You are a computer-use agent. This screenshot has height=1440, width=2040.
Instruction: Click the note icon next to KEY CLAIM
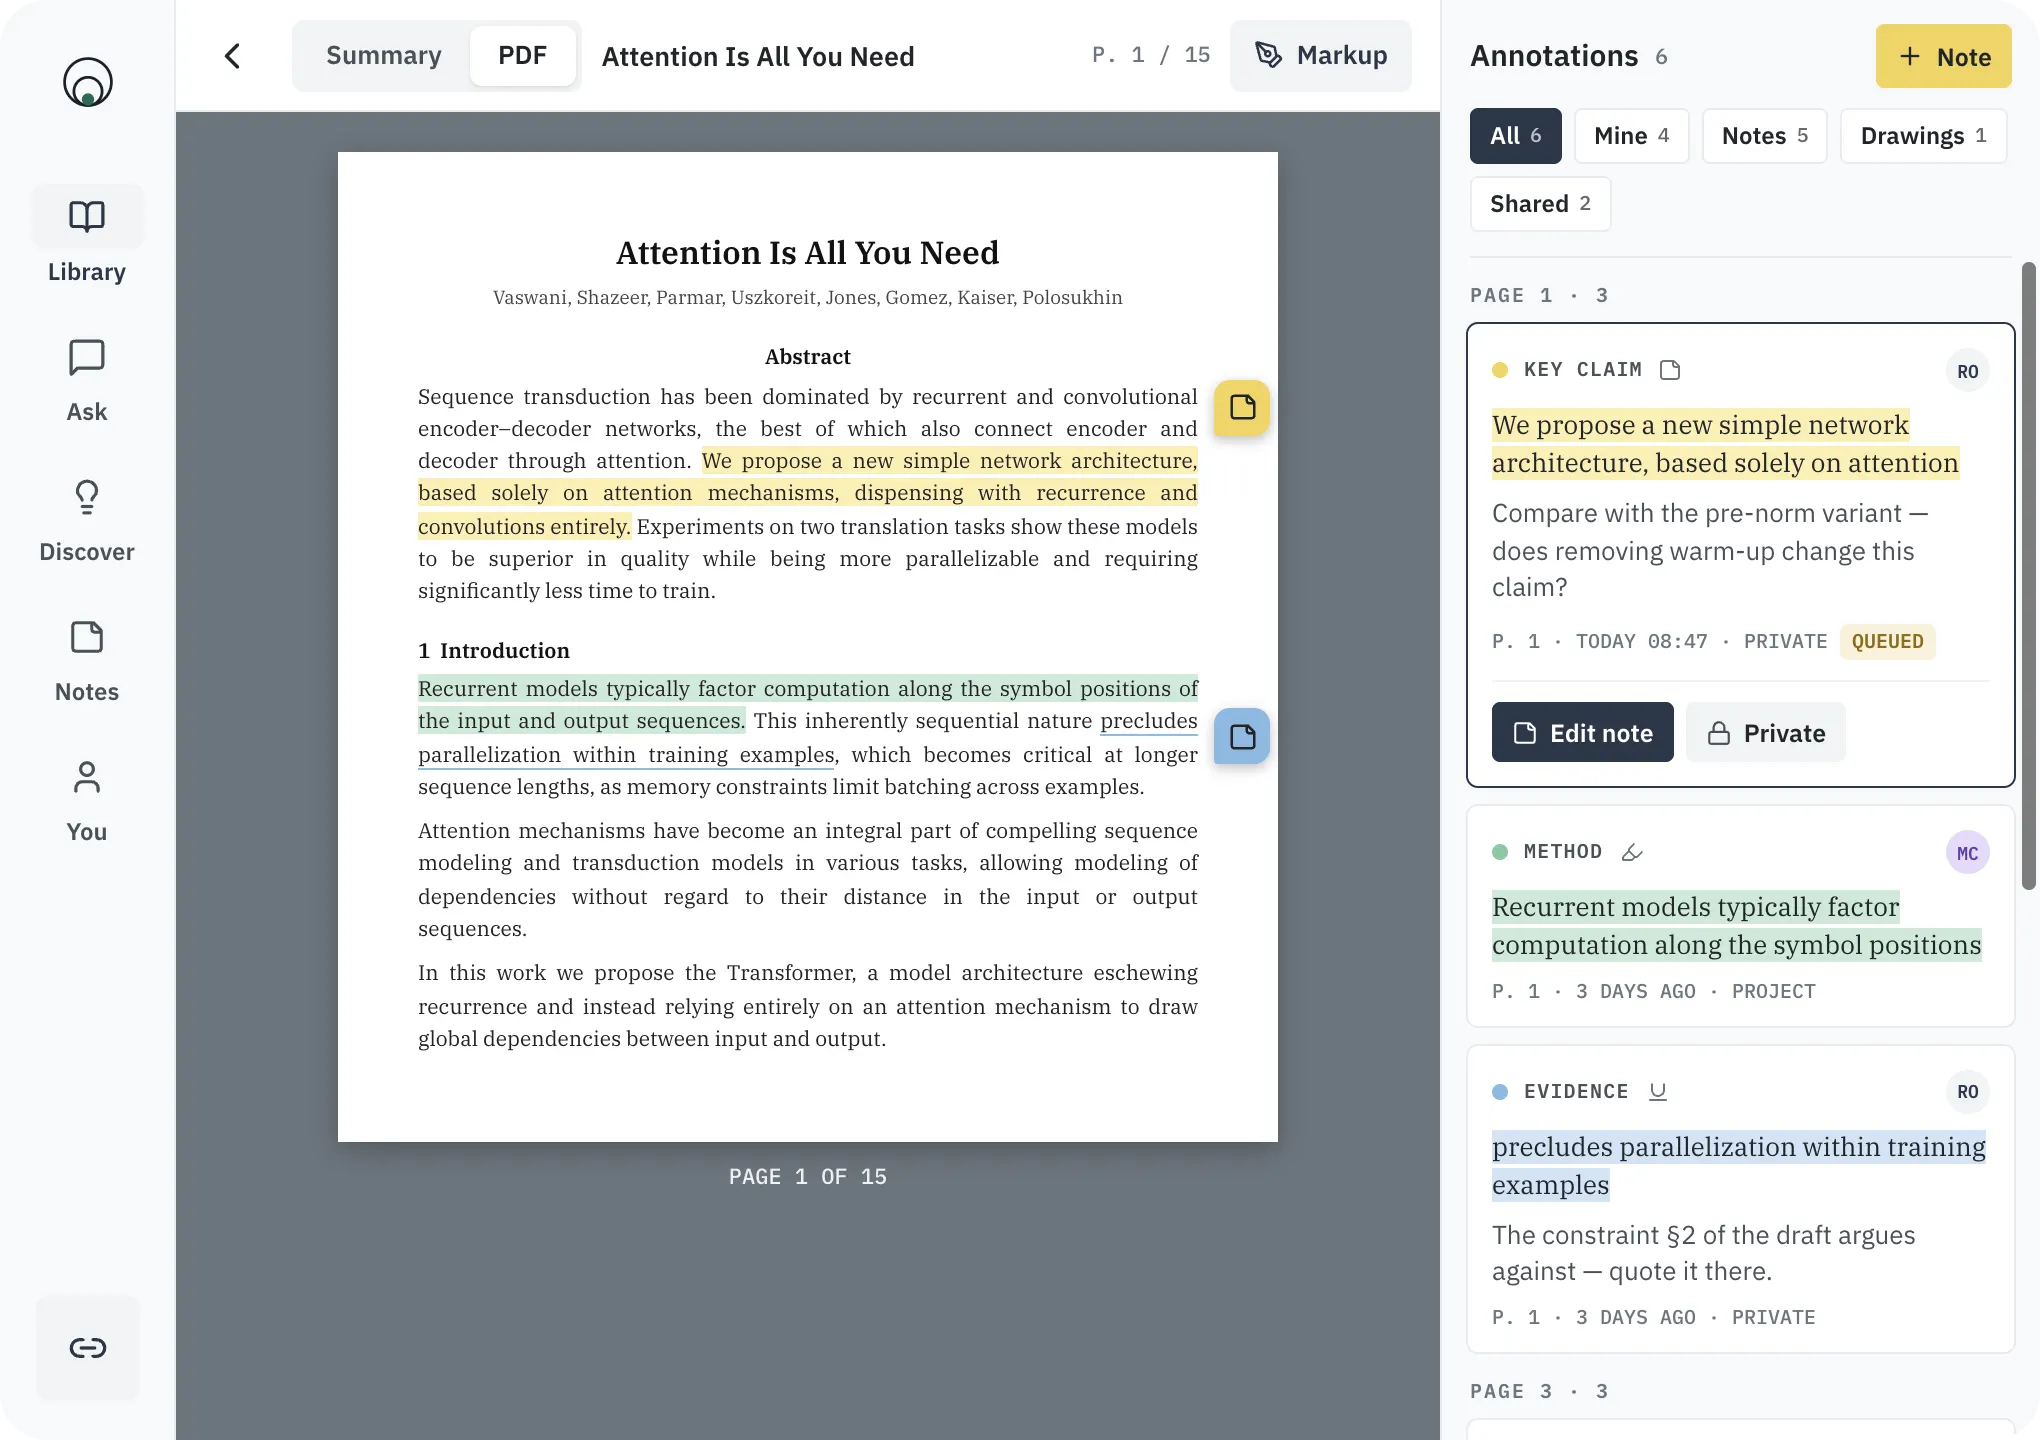1670,370
